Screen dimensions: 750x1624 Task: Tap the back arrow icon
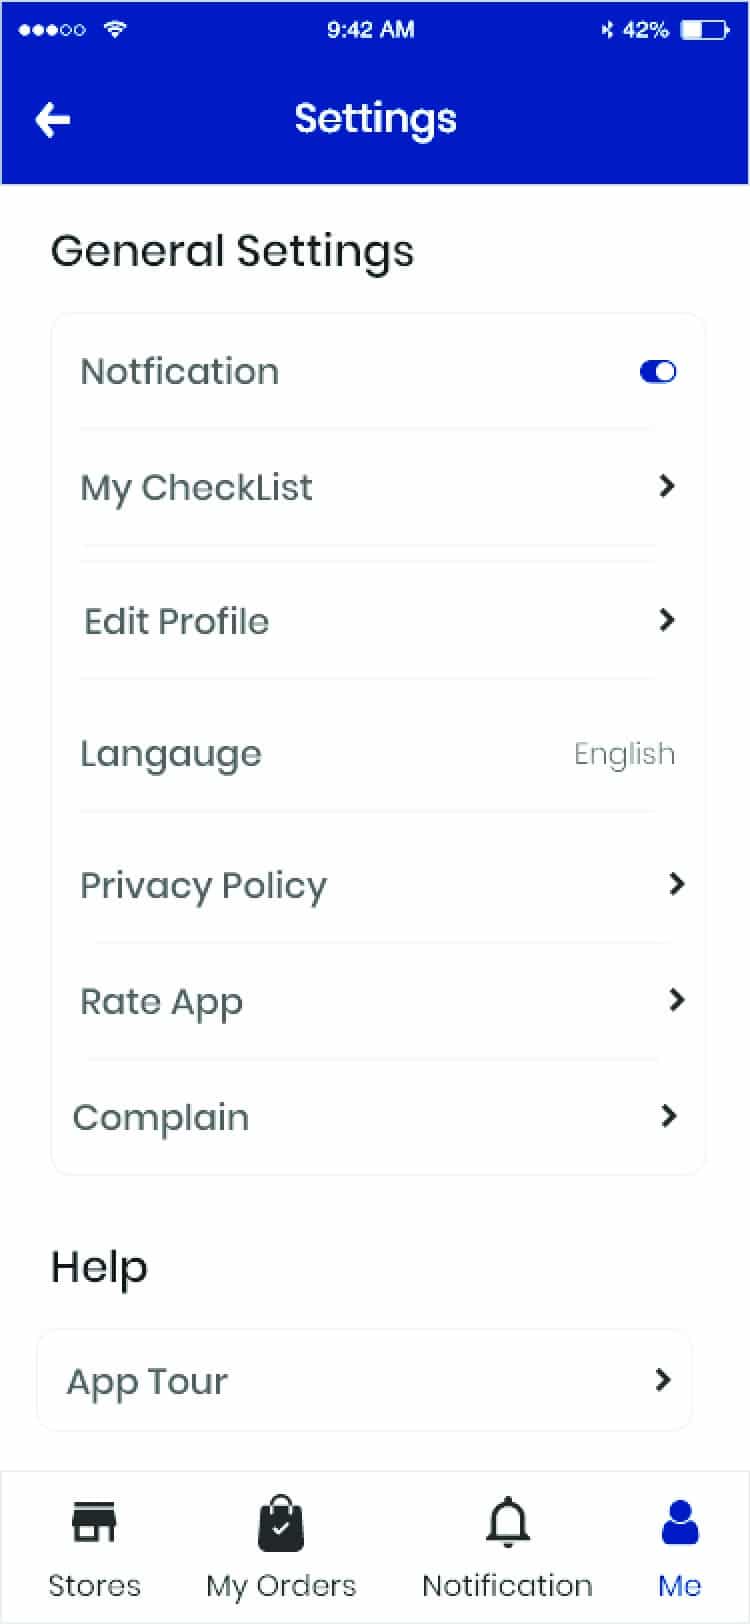(x=53, y=120)
